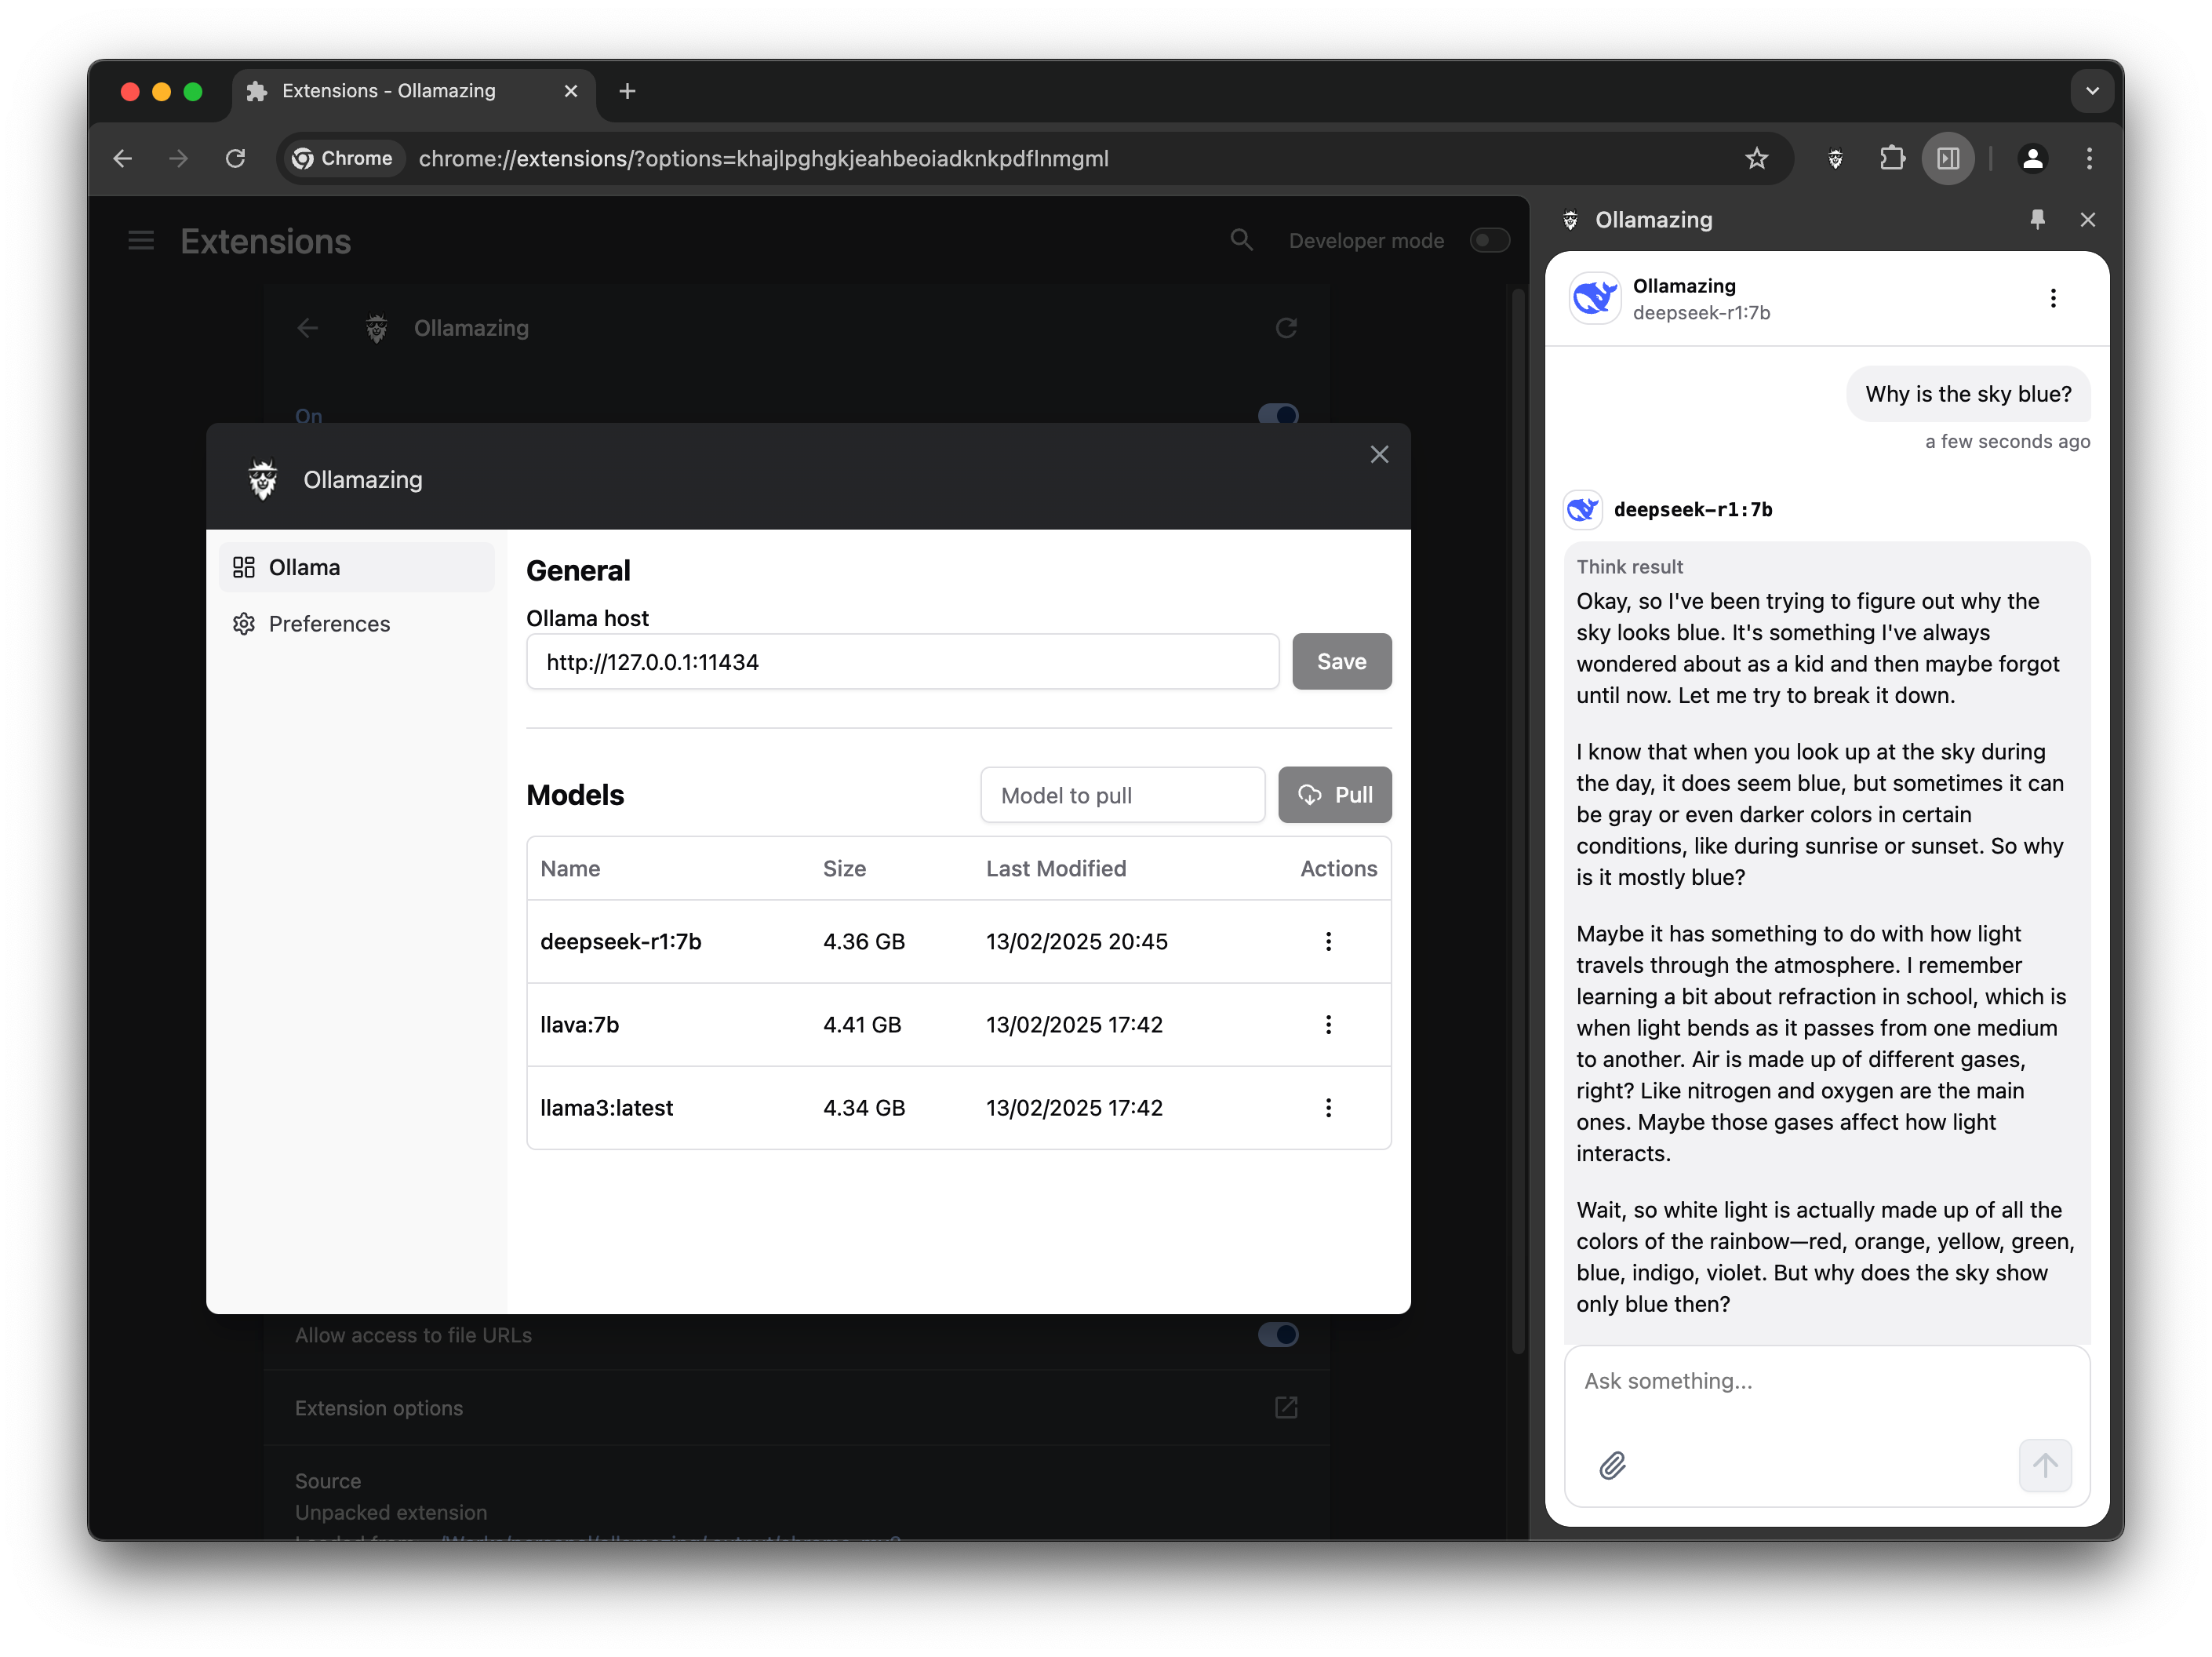Search extensions with the magnifier icon
2212x1657 pixels.
coord(1241,240)
